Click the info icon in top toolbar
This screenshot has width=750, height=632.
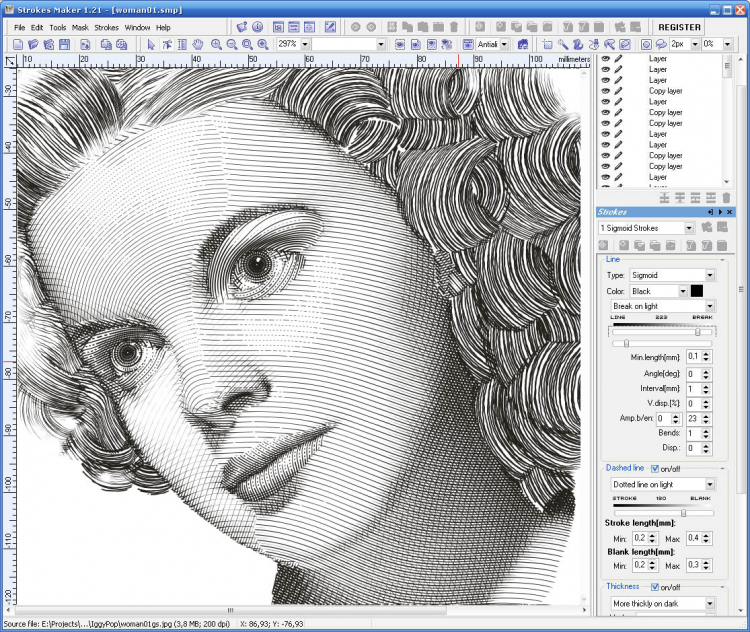pyautogui.click(x=257, y=27)
